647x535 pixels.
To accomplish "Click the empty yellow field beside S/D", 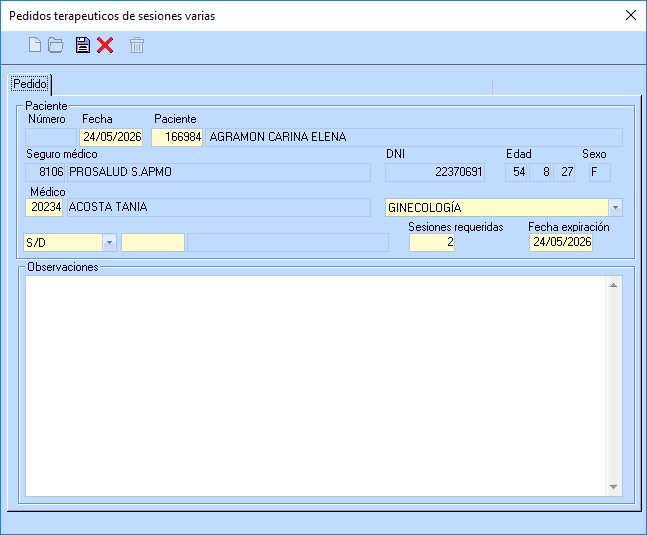I will pyautogui.click(x=153, y=243).
